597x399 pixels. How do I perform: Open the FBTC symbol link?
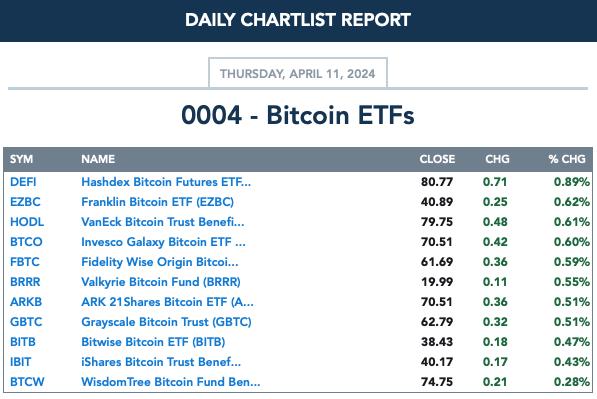click(x=25, y=262)
